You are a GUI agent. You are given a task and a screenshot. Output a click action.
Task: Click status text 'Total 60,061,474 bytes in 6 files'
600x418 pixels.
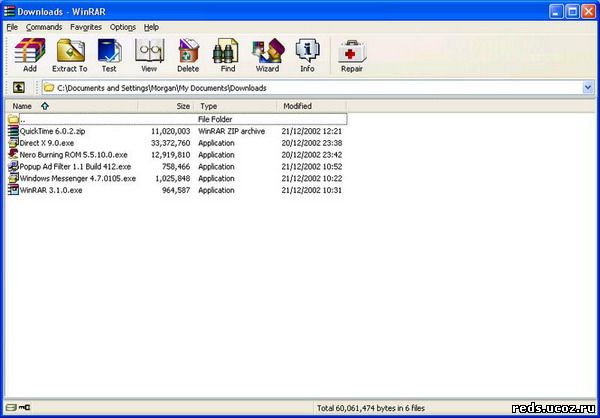pos(371,408)
